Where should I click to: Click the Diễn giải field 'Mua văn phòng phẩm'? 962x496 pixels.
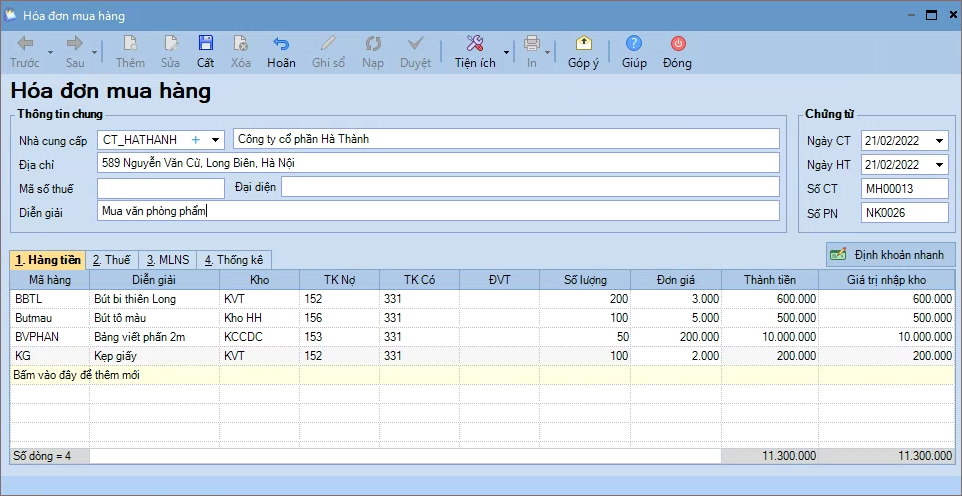tap(438, 211)
